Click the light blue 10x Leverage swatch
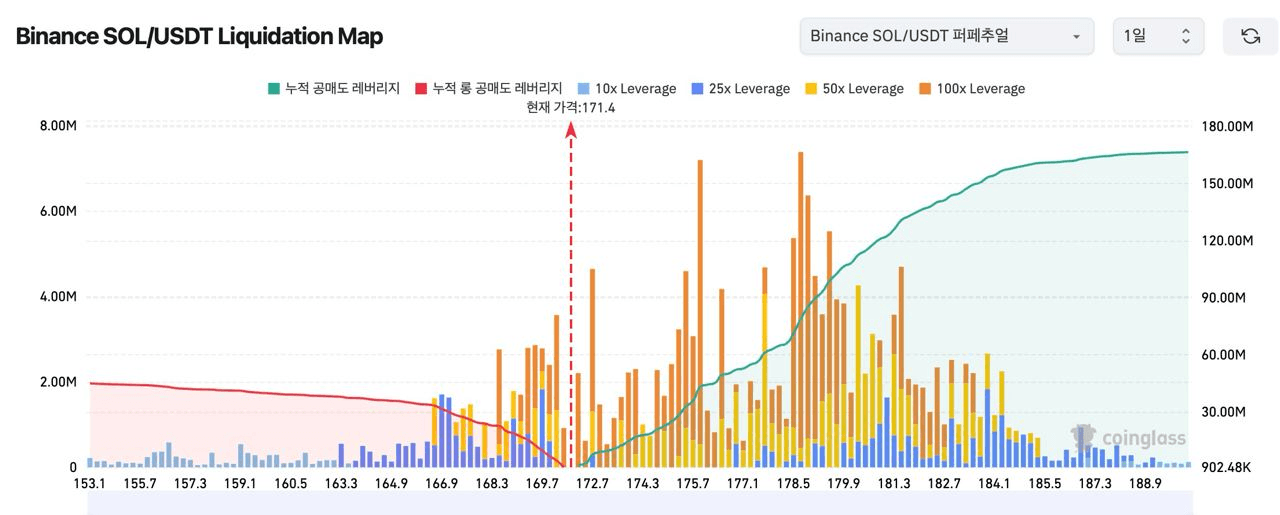Viewport: 1280px width, 515px height. pyautogui.click(x=583, y=88)
